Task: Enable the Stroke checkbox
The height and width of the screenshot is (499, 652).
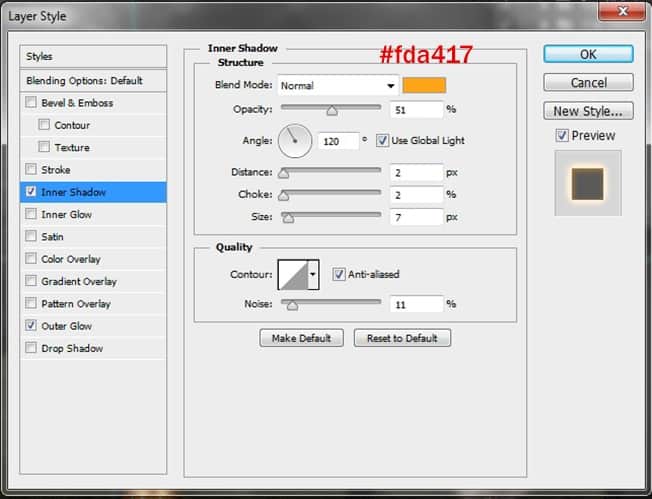Action: tap(31, 169)
